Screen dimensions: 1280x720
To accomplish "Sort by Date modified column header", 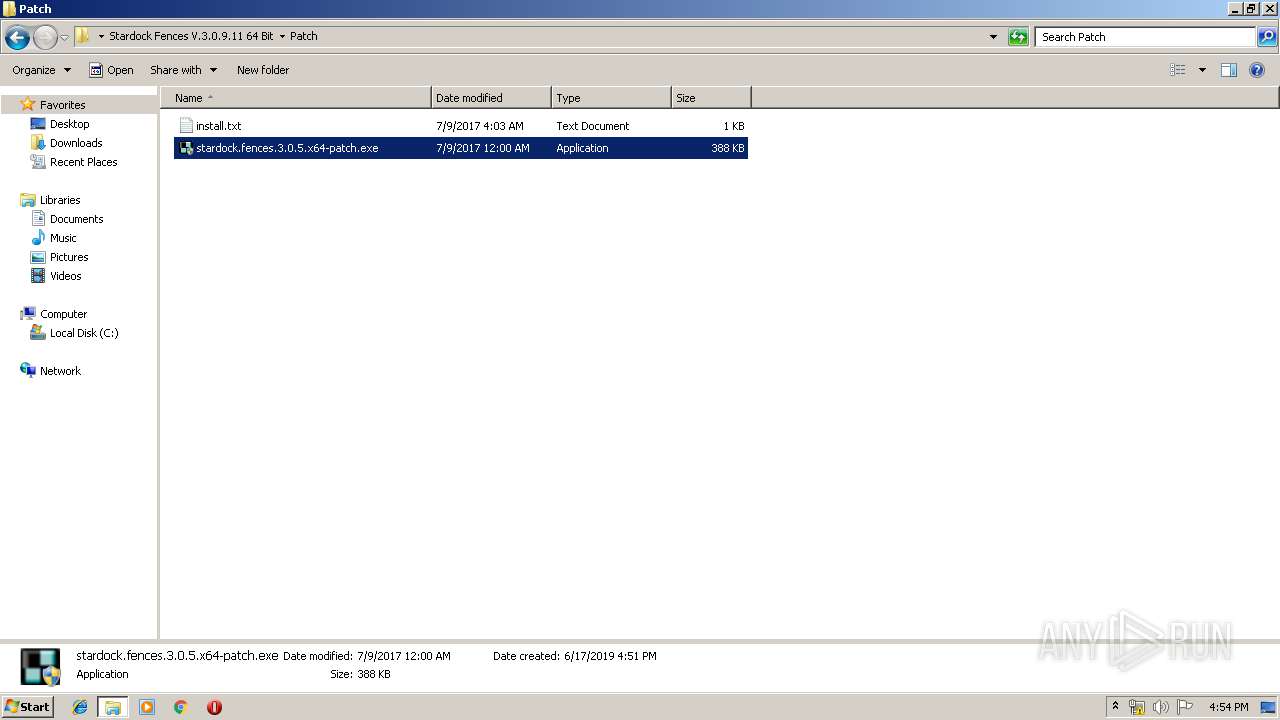I will click(491, 98).
